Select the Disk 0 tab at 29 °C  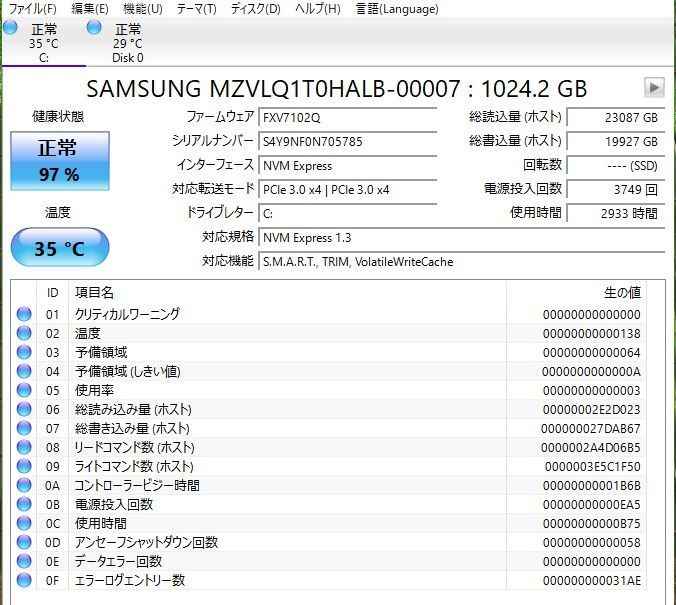[128, 43]
